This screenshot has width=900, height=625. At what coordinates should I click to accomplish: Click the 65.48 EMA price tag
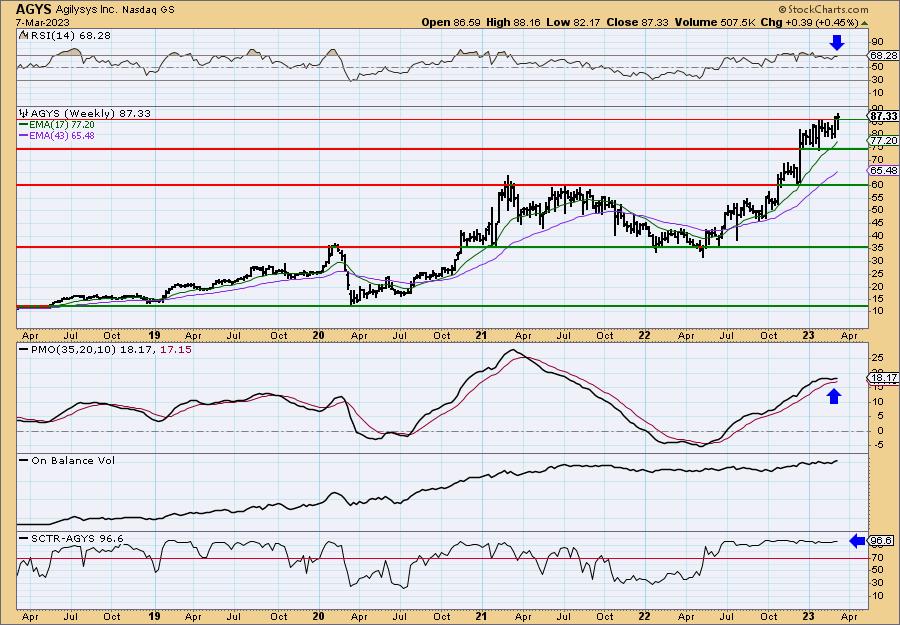click(883, 170)
